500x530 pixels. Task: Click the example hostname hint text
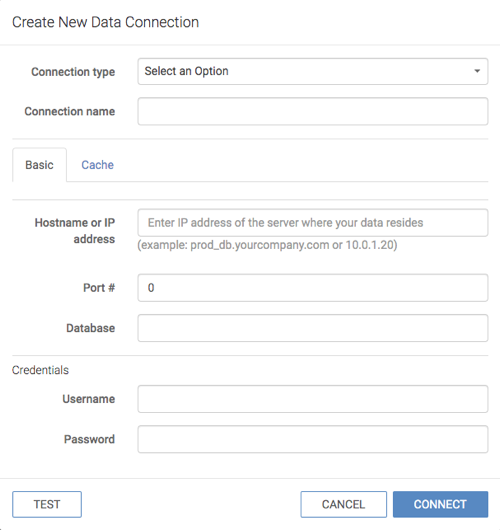click(x=267, y=245)
